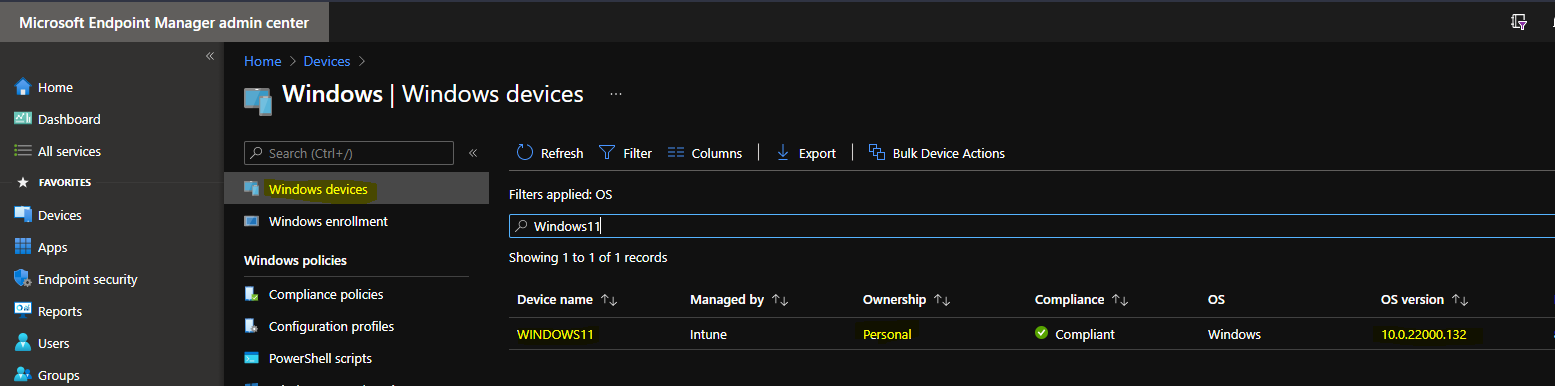
Task: Click the Bulk Device Actions icon
Action: point(877,152)
